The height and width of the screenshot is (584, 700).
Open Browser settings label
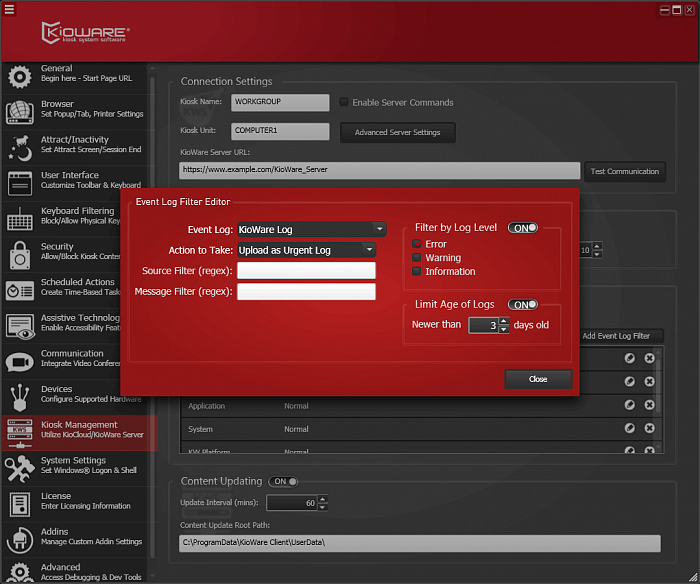pyautogui.click(x=57, y=104)
